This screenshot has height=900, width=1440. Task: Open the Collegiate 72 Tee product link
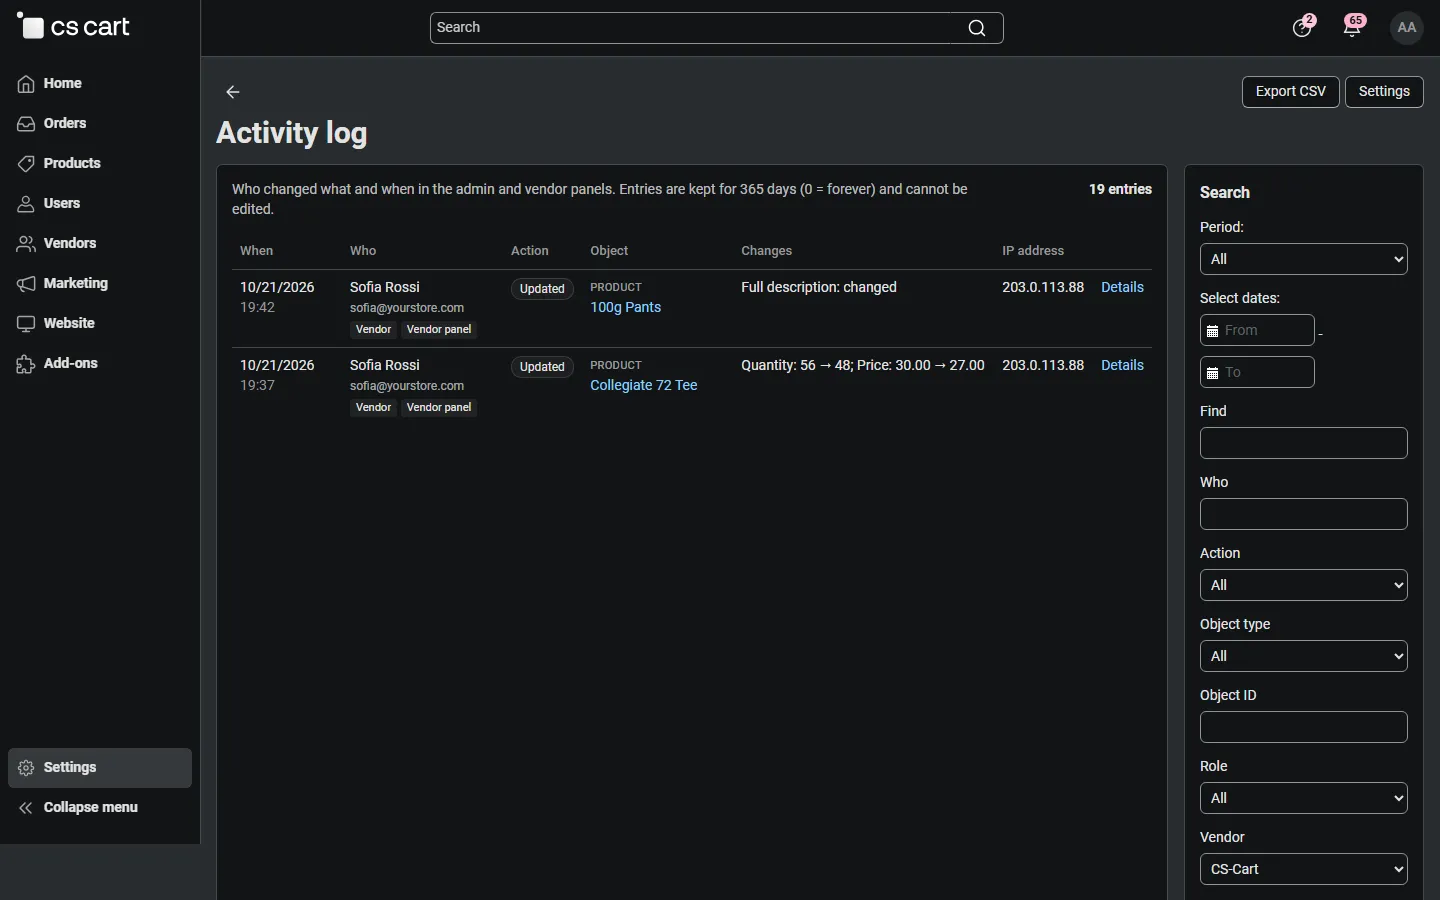[644, 385]
